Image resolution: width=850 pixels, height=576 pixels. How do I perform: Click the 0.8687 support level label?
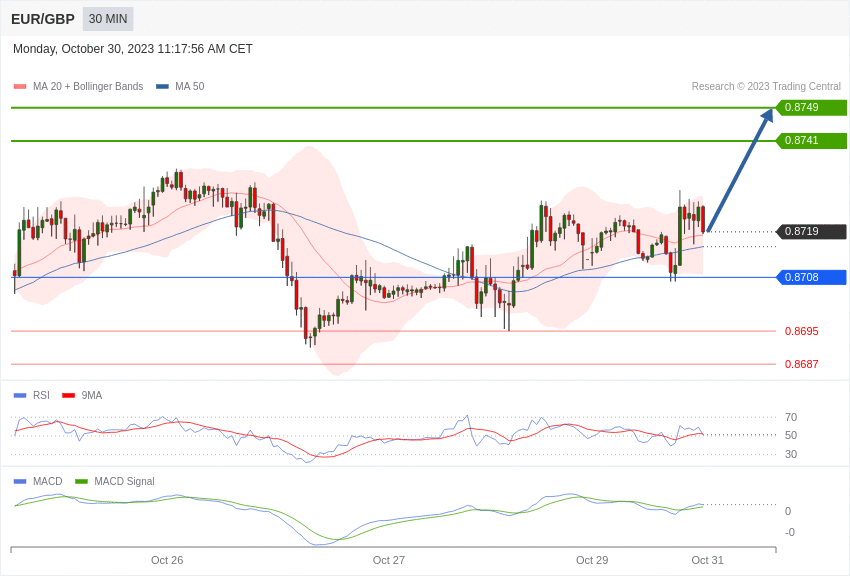802,364
